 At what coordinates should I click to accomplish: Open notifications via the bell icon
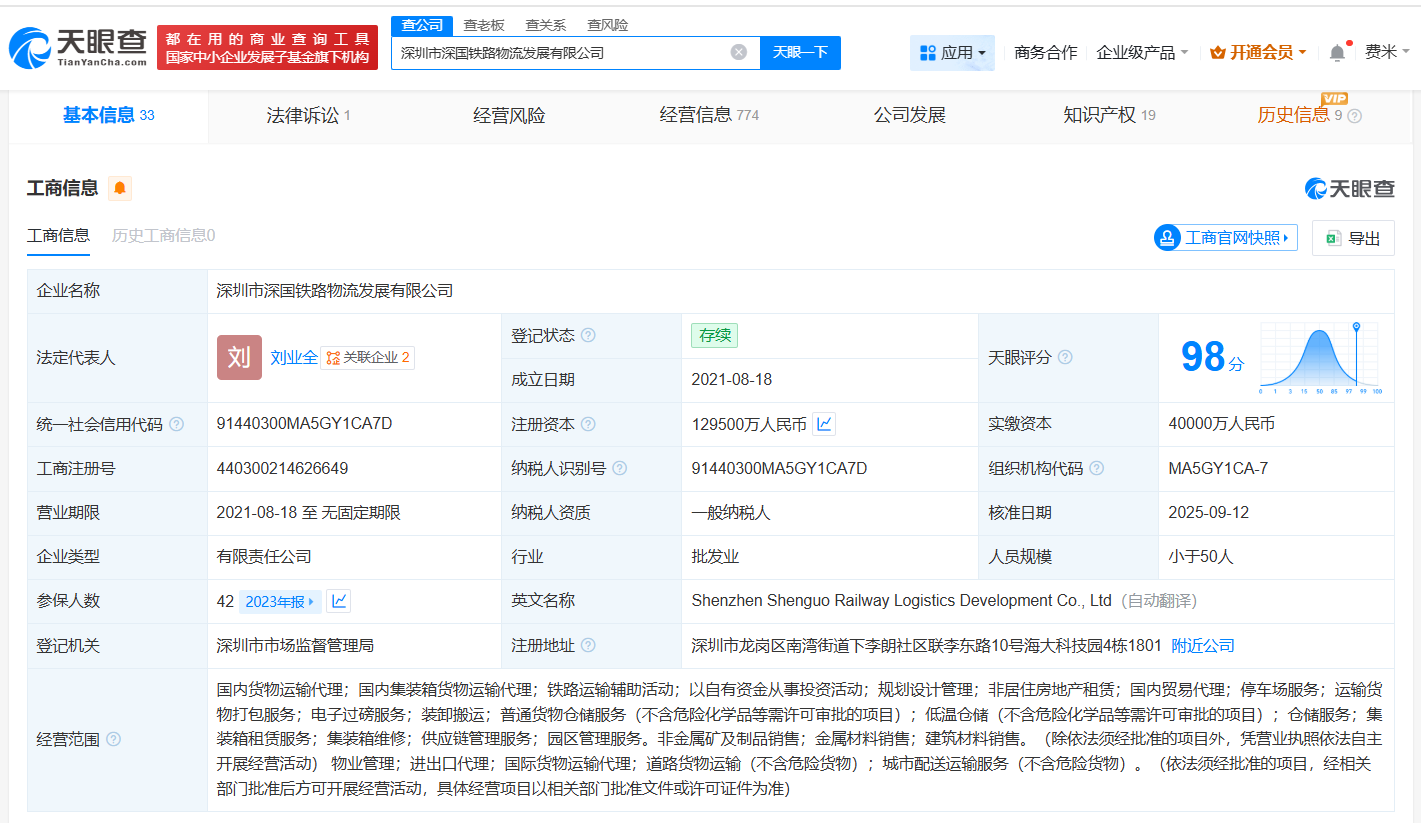(1337, 52)
